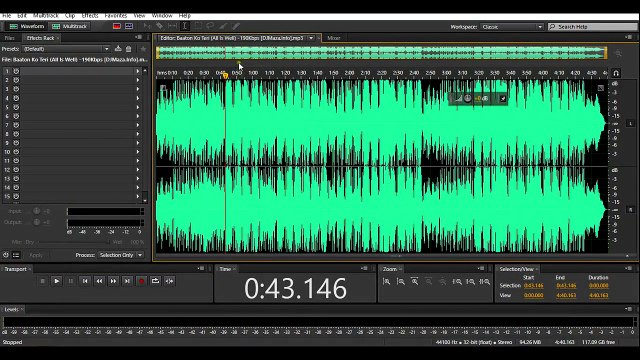The image size is (640, 360).
Task: Zoom in time in Zoom panel
Action: point(415,282)
